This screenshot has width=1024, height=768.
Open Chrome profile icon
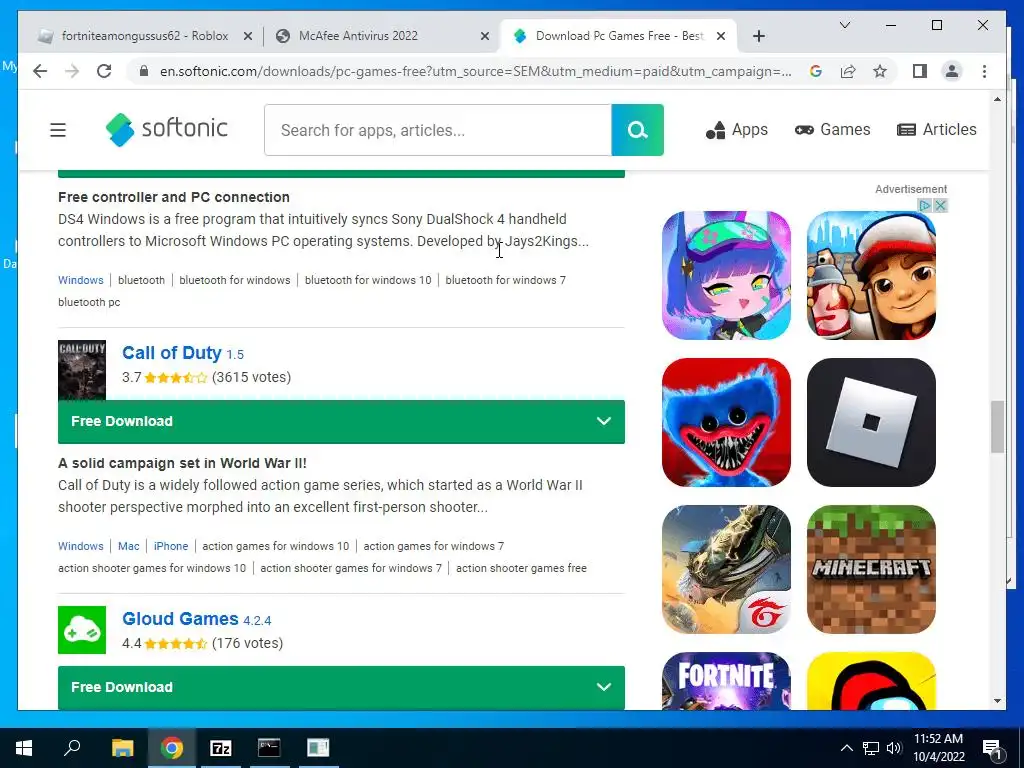952,71
